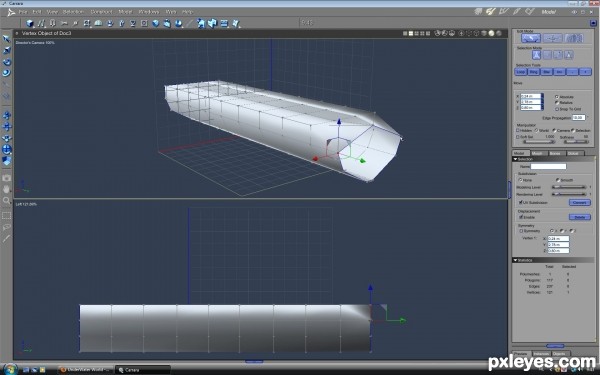Viewport: 600px width, 375px height.
Task: Select the Carrara taskbar button
Action: (143, 370)
